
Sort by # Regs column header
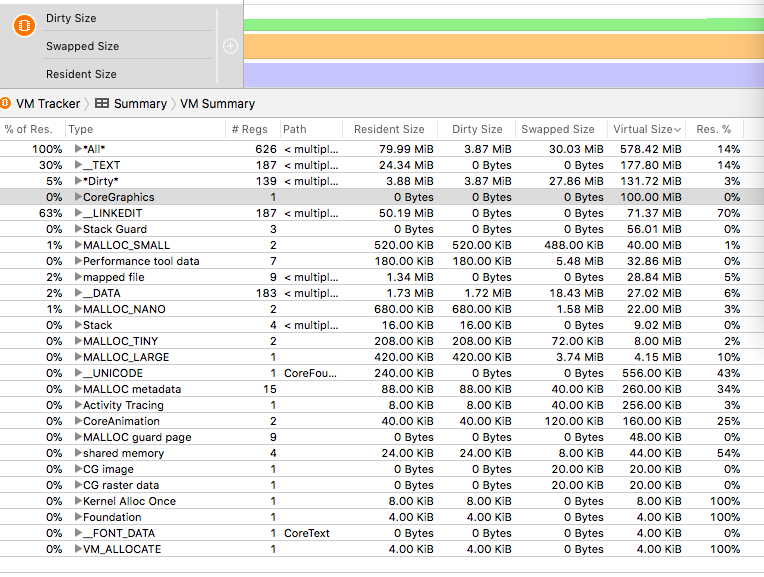[x=249, y=129]
